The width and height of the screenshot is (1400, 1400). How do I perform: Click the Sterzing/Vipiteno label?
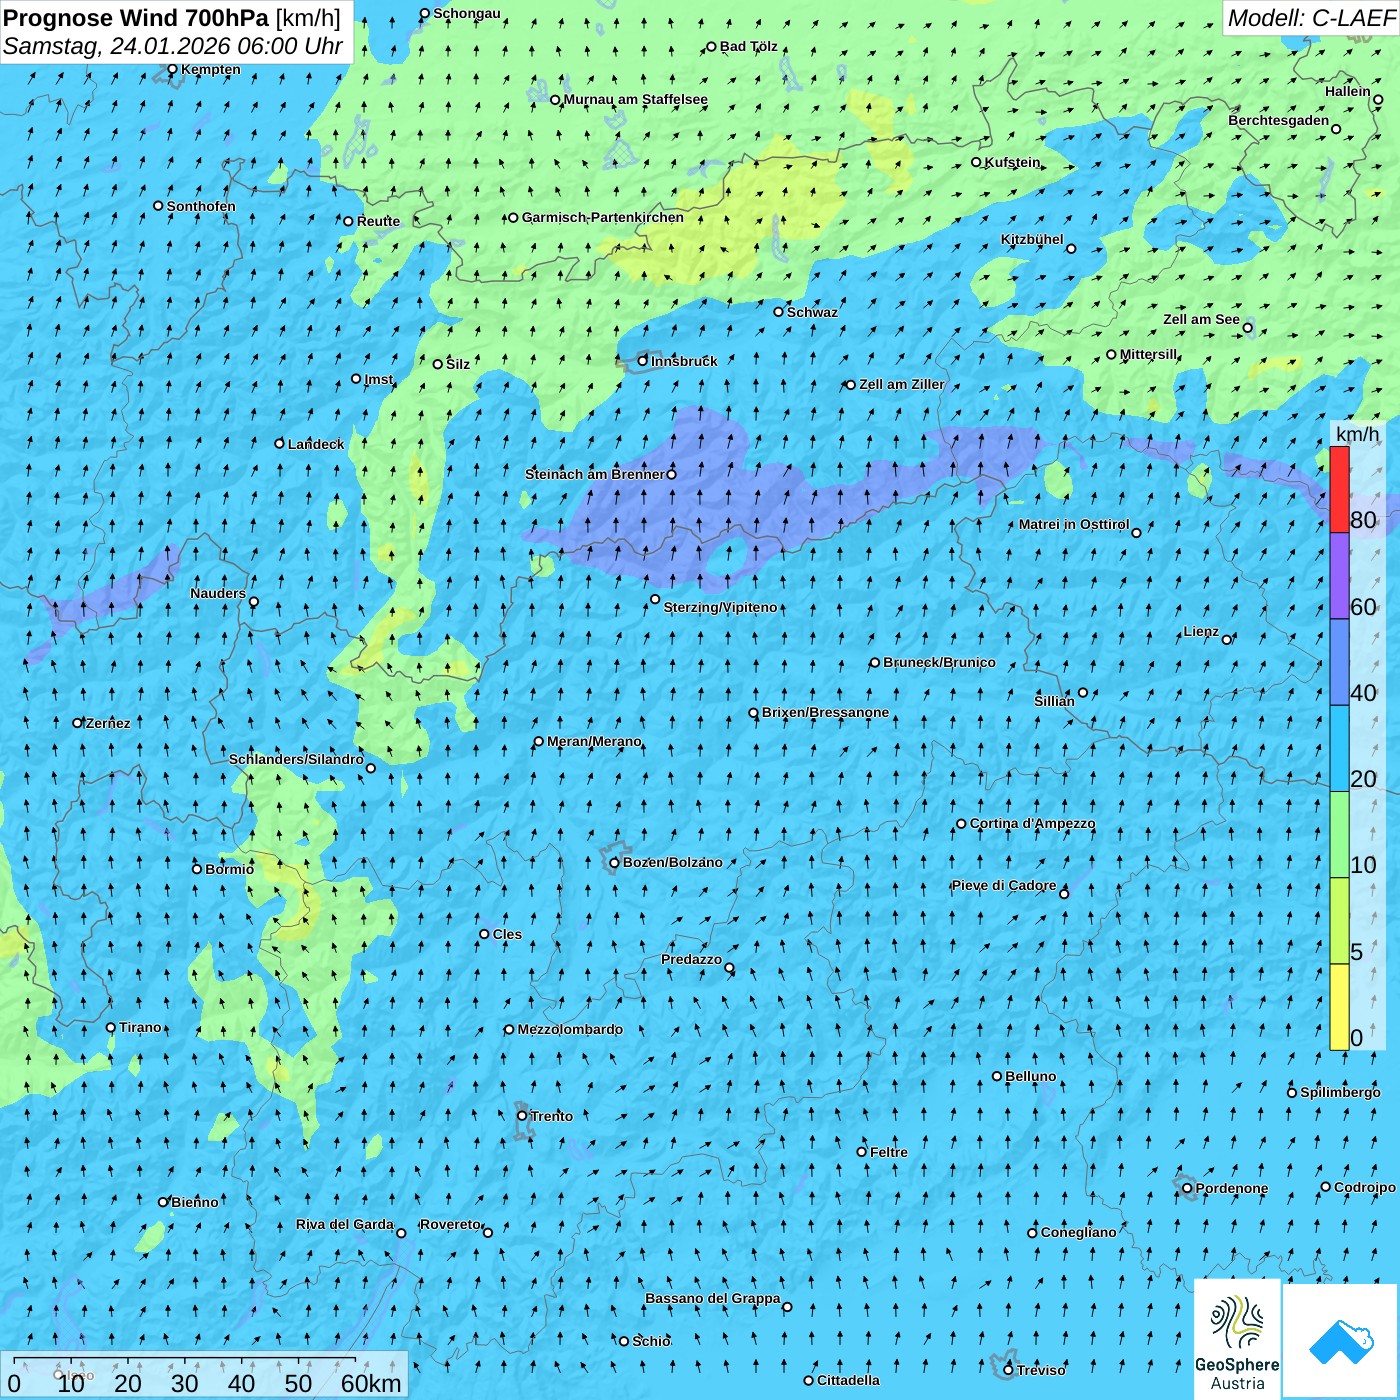pos(720,607)
